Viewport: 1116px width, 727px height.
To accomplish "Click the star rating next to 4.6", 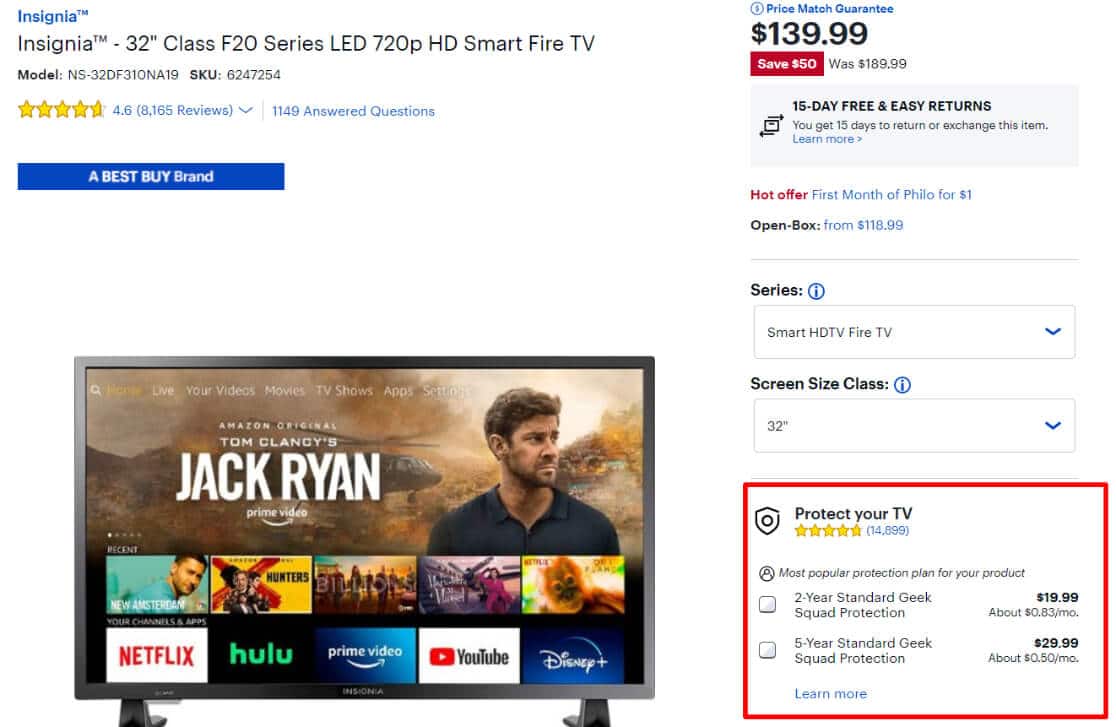I will [60, 109].
